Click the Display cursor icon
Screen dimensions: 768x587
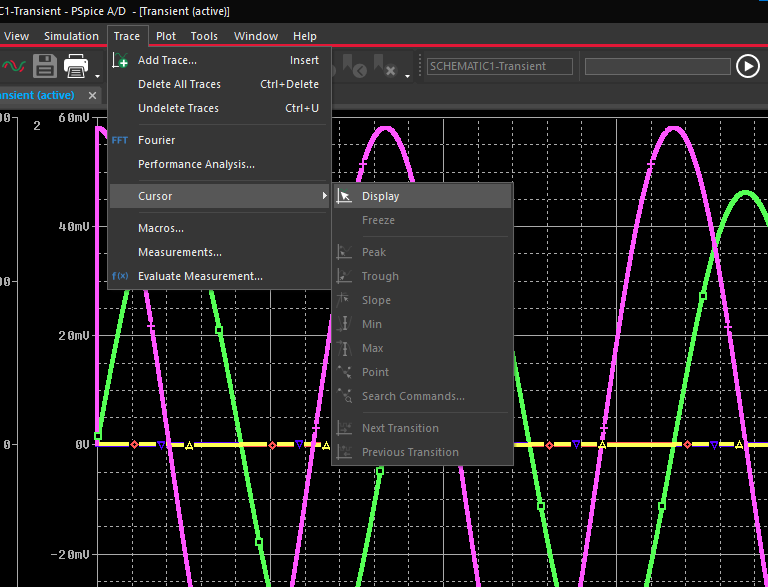pyautogui.click(x=345, y=196)
